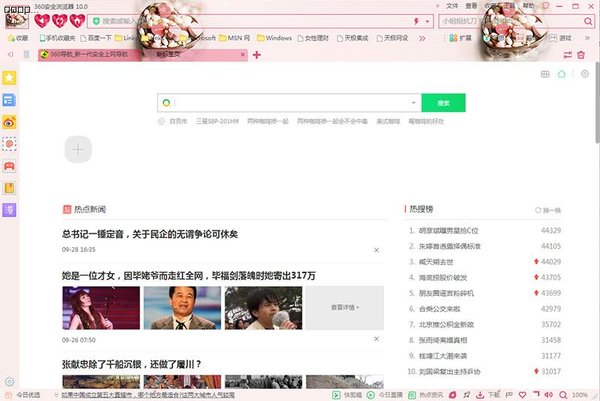The width and height of the screenshot is (600, 401).
Task: Click the tab list switch icon beside trash
Action: 567,55
